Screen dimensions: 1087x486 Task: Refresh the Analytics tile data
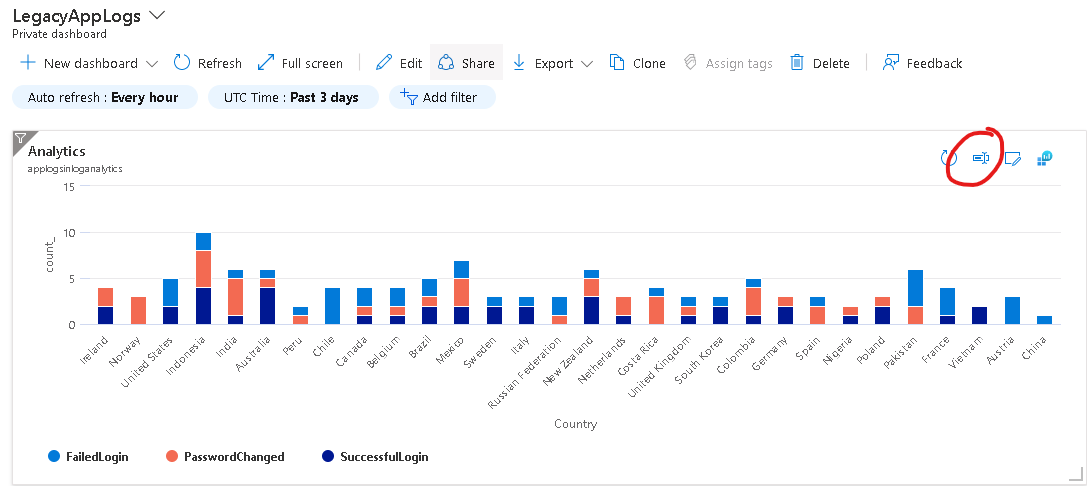(949, 158)
